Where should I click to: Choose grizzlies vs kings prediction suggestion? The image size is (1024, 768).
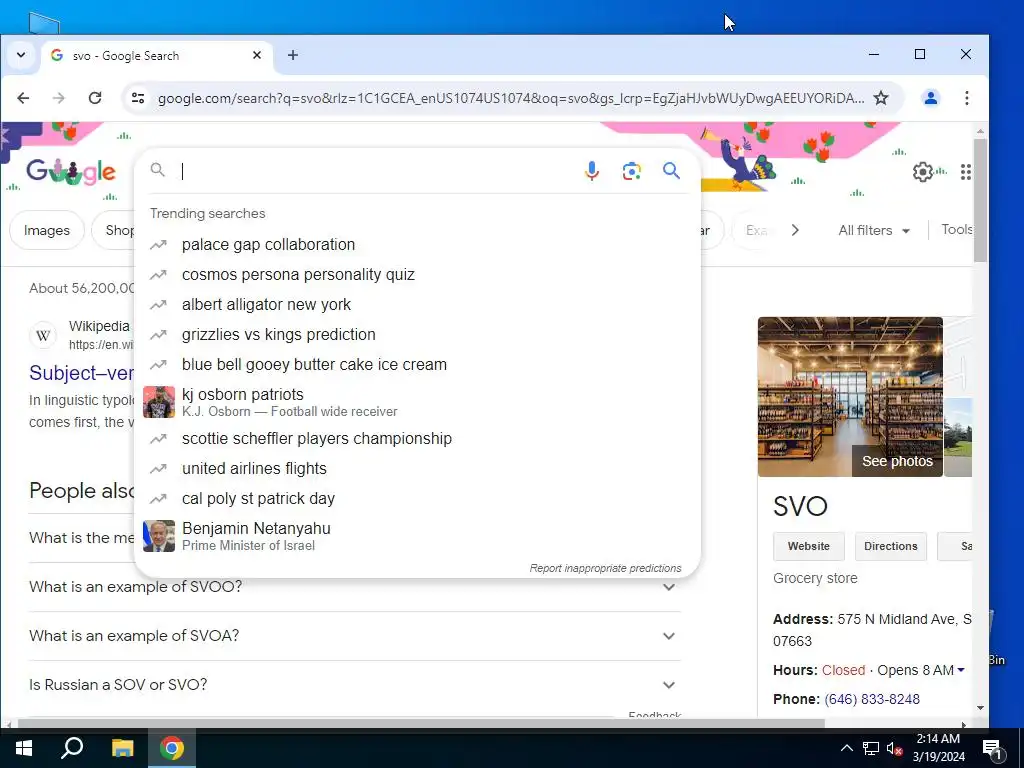tap(417, 335)
